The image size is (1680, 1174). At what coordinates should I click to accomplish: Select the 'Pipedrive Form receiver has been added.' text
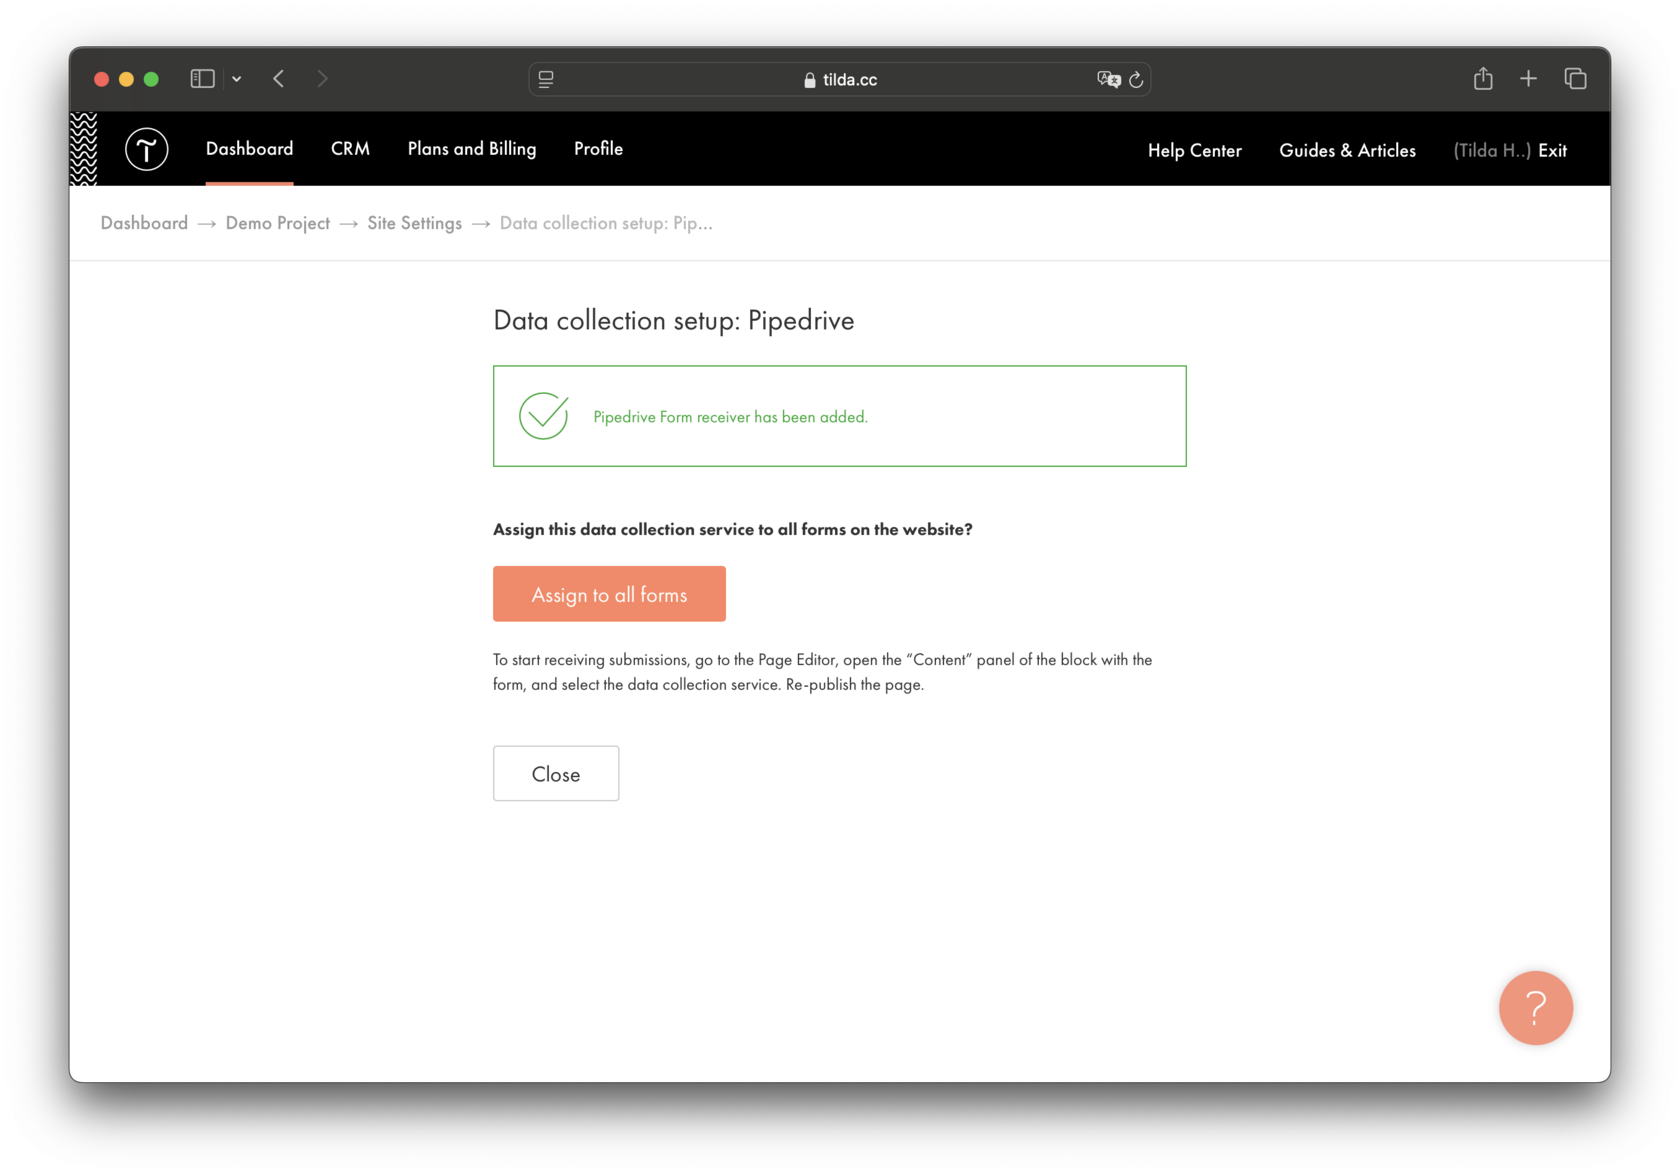tap(730, 417)
